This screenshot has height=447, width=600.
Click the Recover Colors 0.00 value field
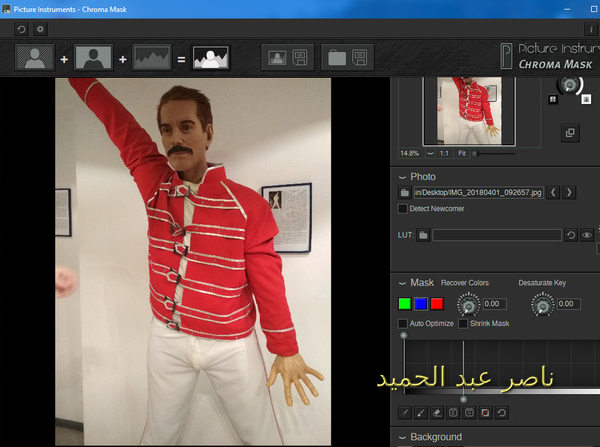click(494, 304)
